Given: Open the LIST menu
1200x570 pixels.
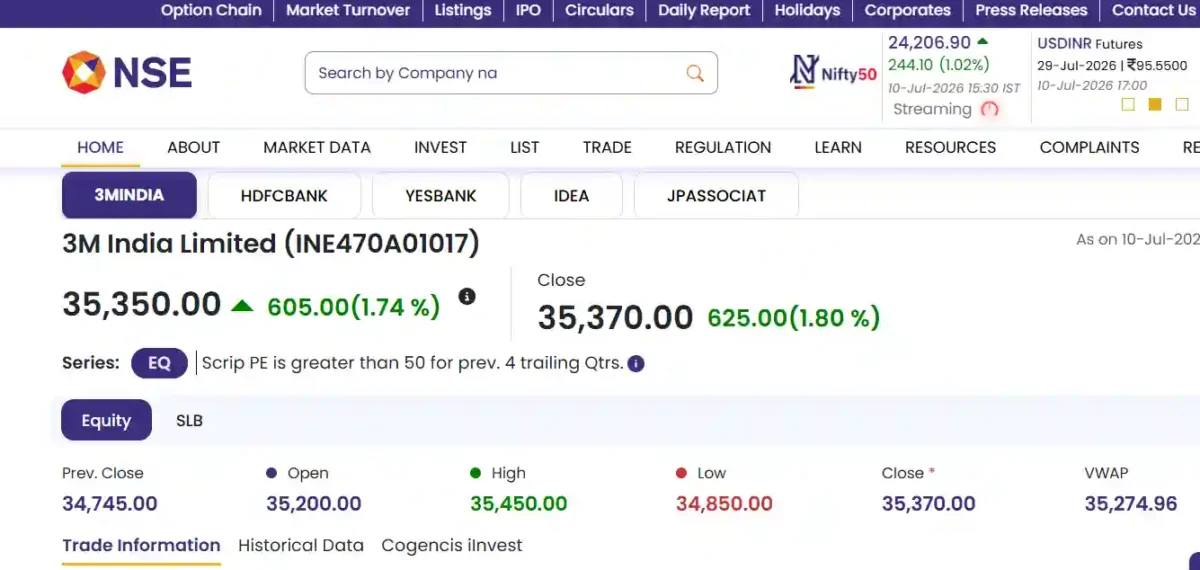Looking at the screenshot, I should tap(524, 147).
